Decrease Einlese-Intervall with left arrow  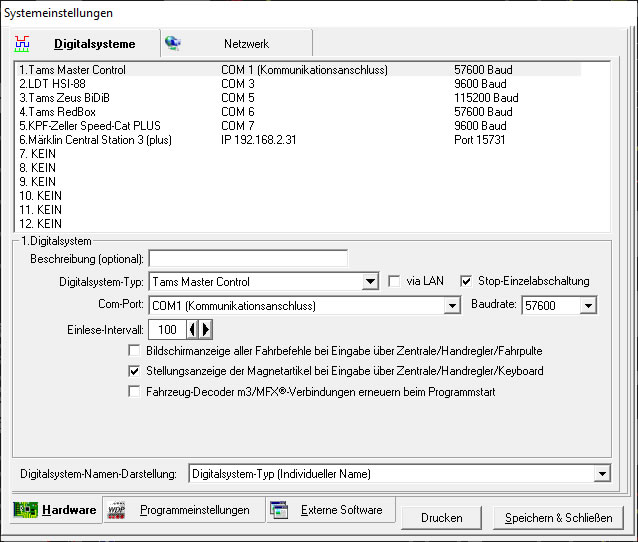[x=194, y=329]
